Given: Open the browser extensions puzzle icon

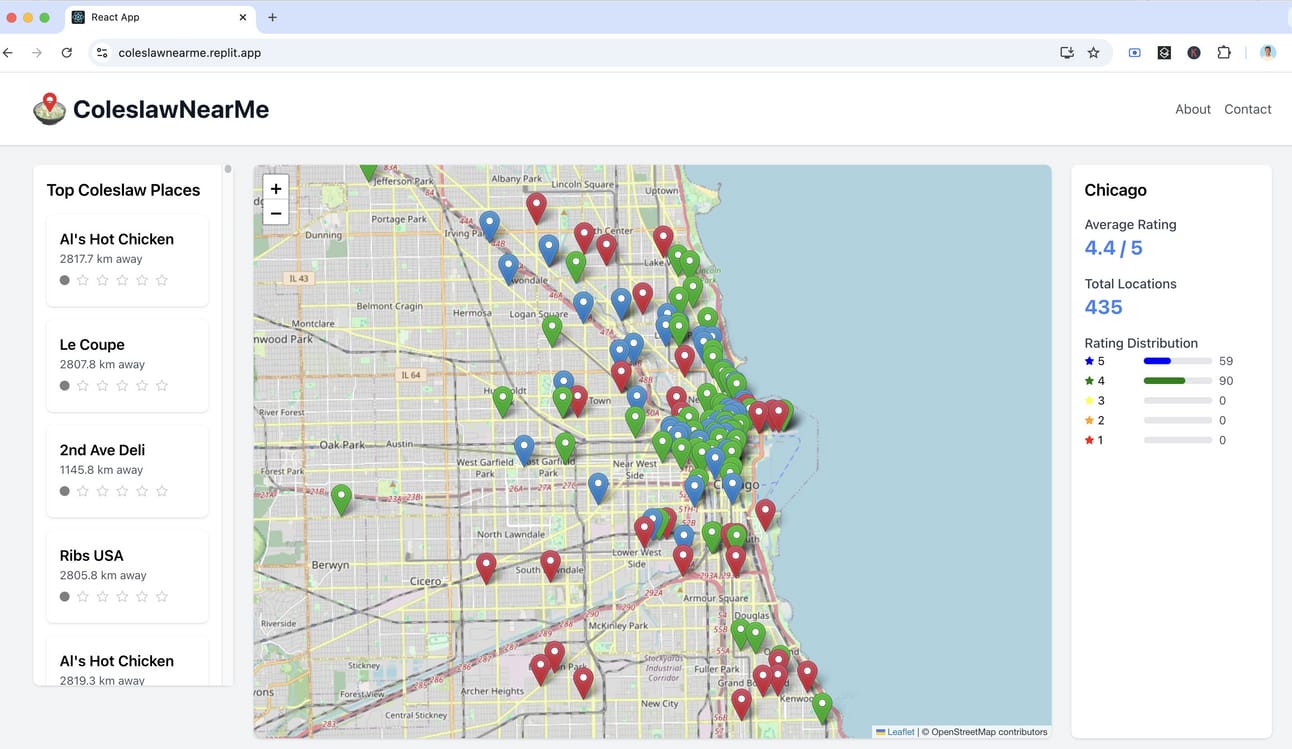Looking at the screenshot, I should 1223,53.
